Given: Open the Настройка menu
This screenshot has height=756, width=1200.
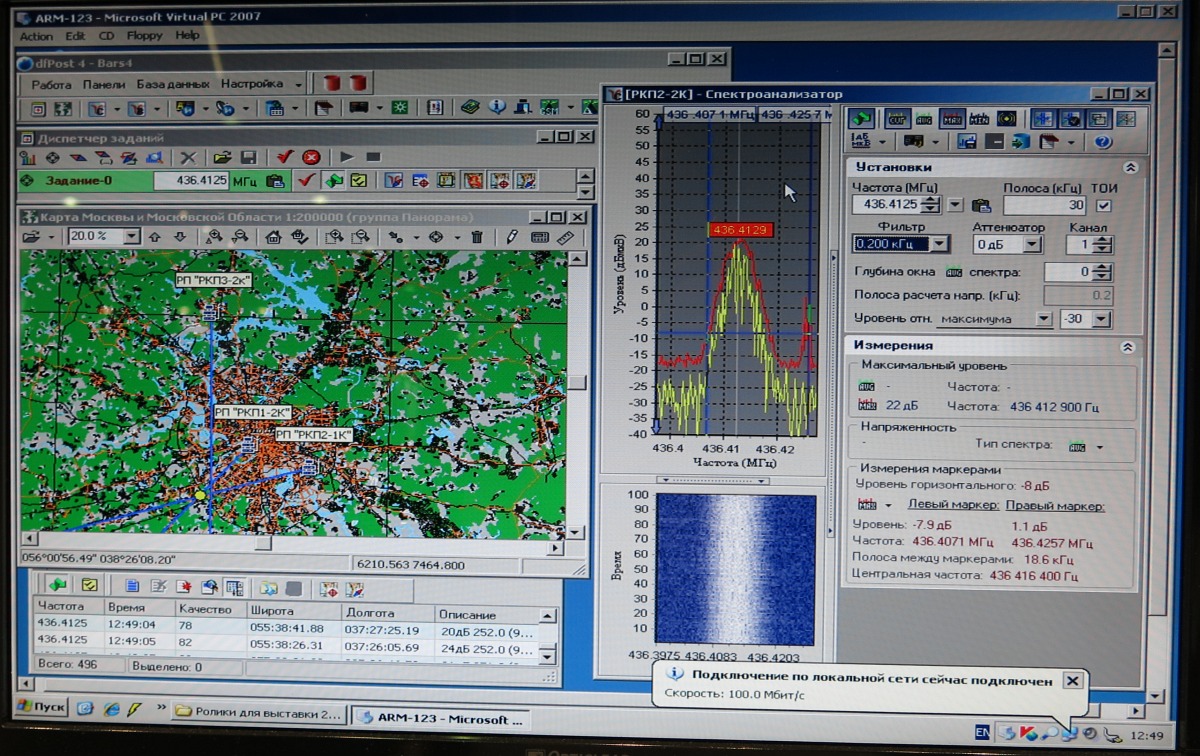Looking at the screenshot, I should pyautogui.click(x=252, y=85).
